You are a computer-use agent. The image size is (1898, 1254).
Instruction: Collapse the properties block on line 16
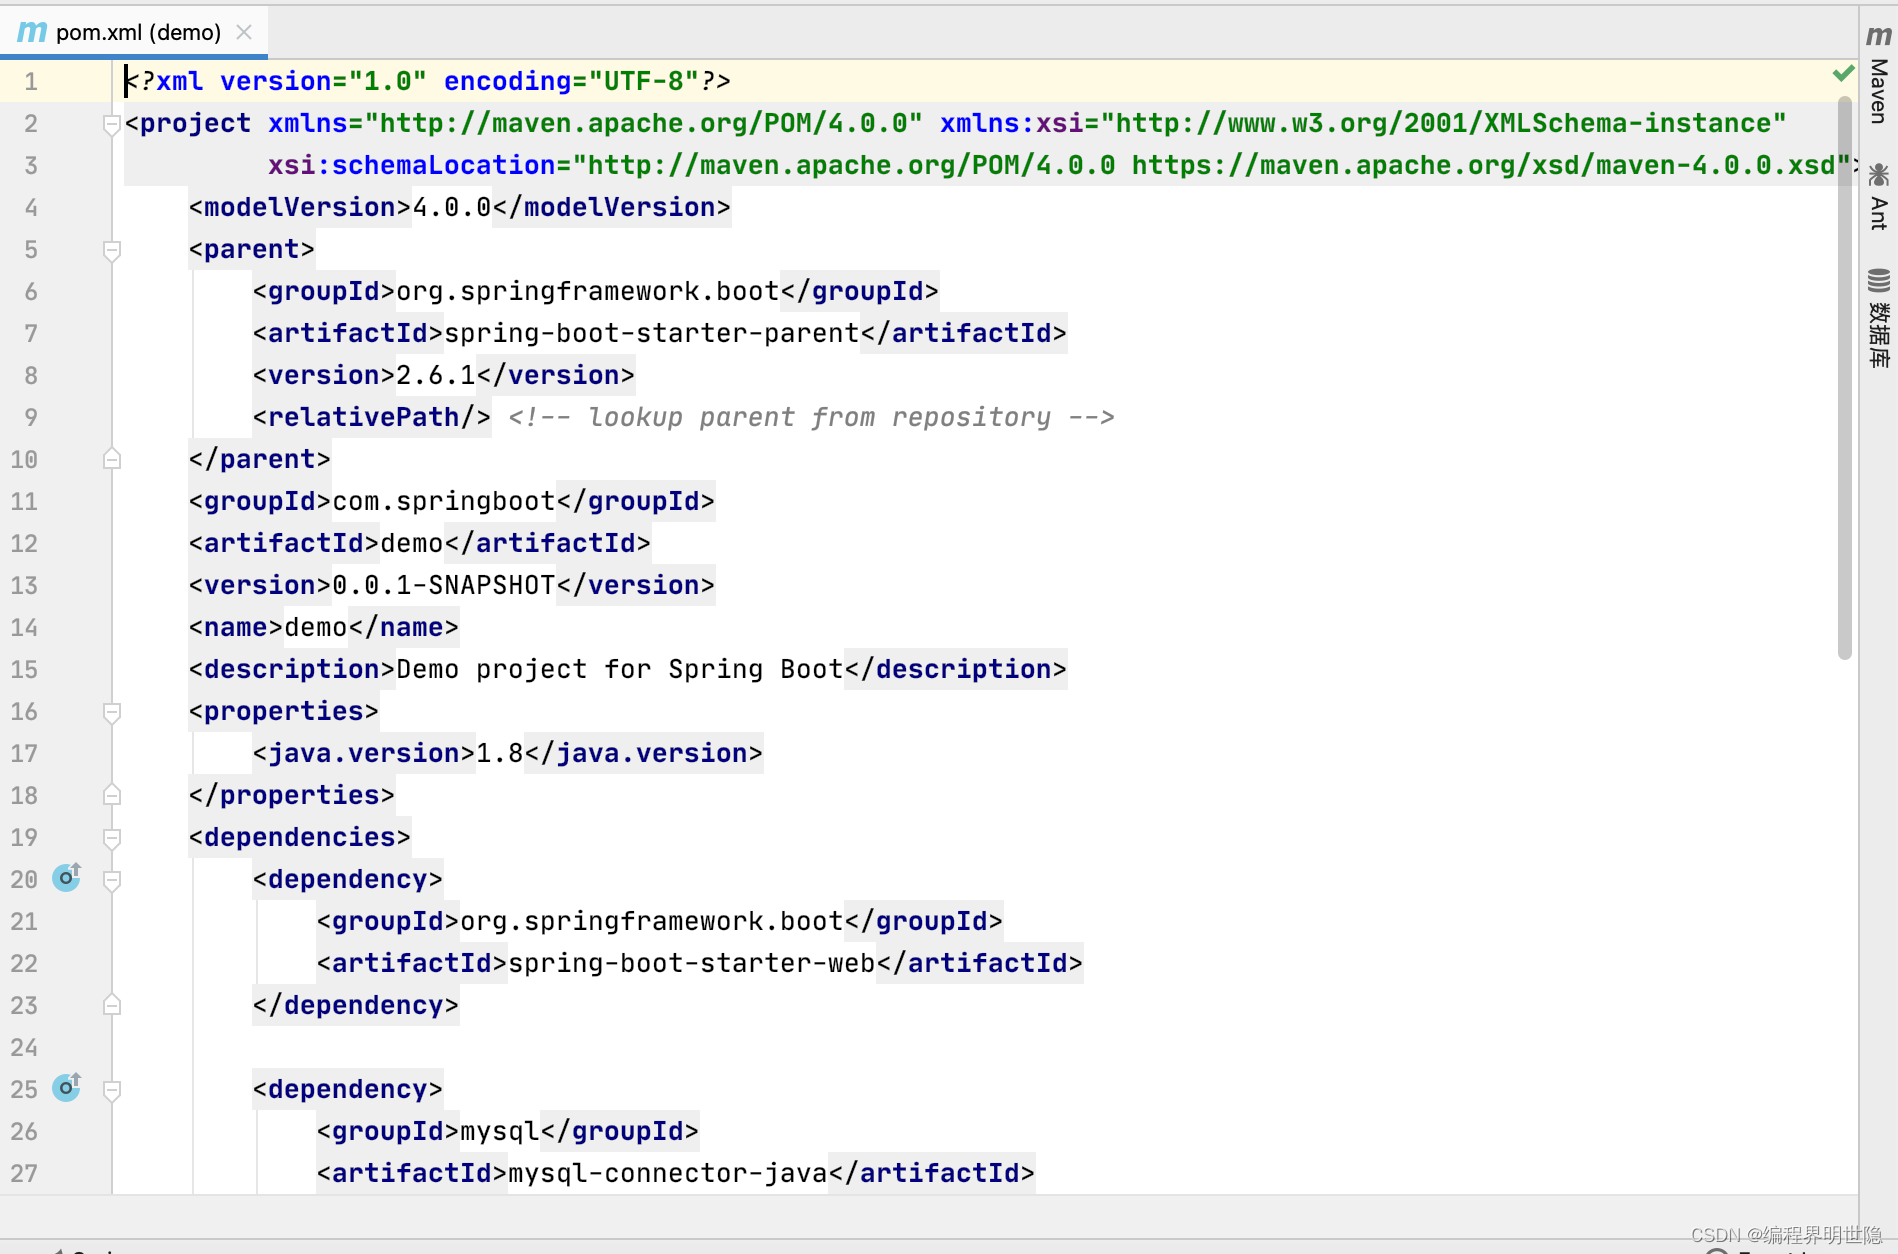[x=112, y=712]
